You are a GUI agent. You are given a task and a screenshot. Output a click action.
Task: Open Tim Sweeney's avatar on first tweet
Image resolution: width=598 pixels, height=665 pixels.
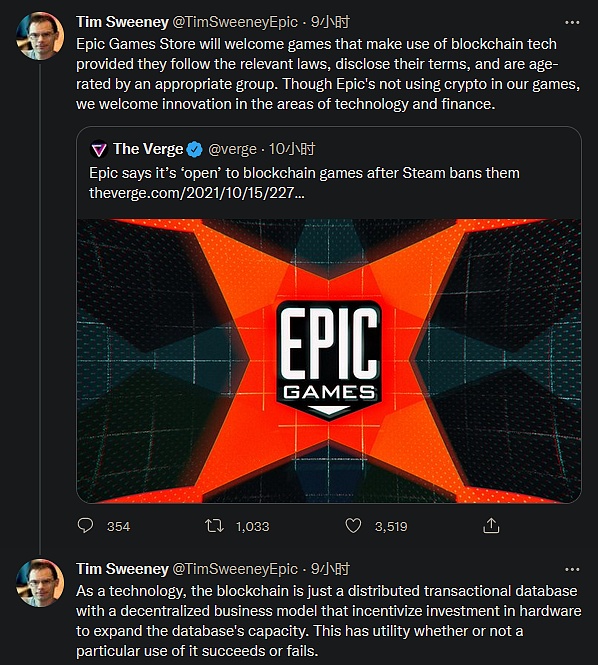[x=40, y=36]
